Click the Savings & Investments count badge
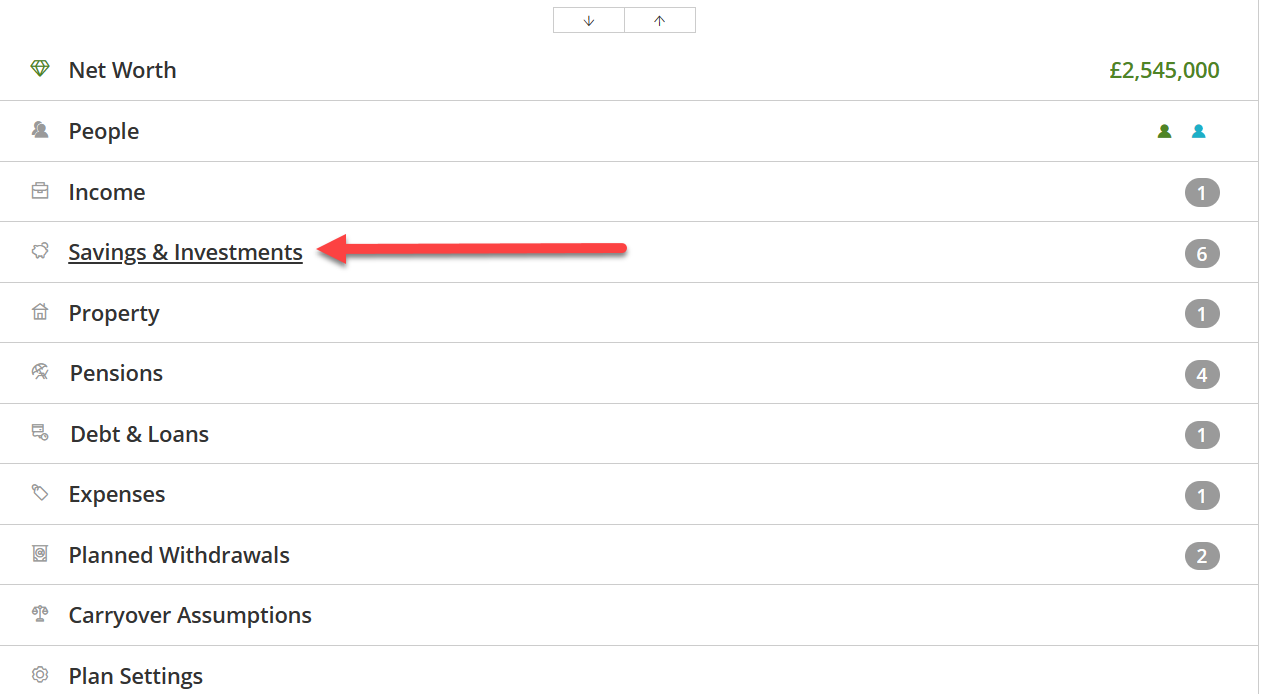This screenshot has width=1263, height=694. [x=1202, y=254]
